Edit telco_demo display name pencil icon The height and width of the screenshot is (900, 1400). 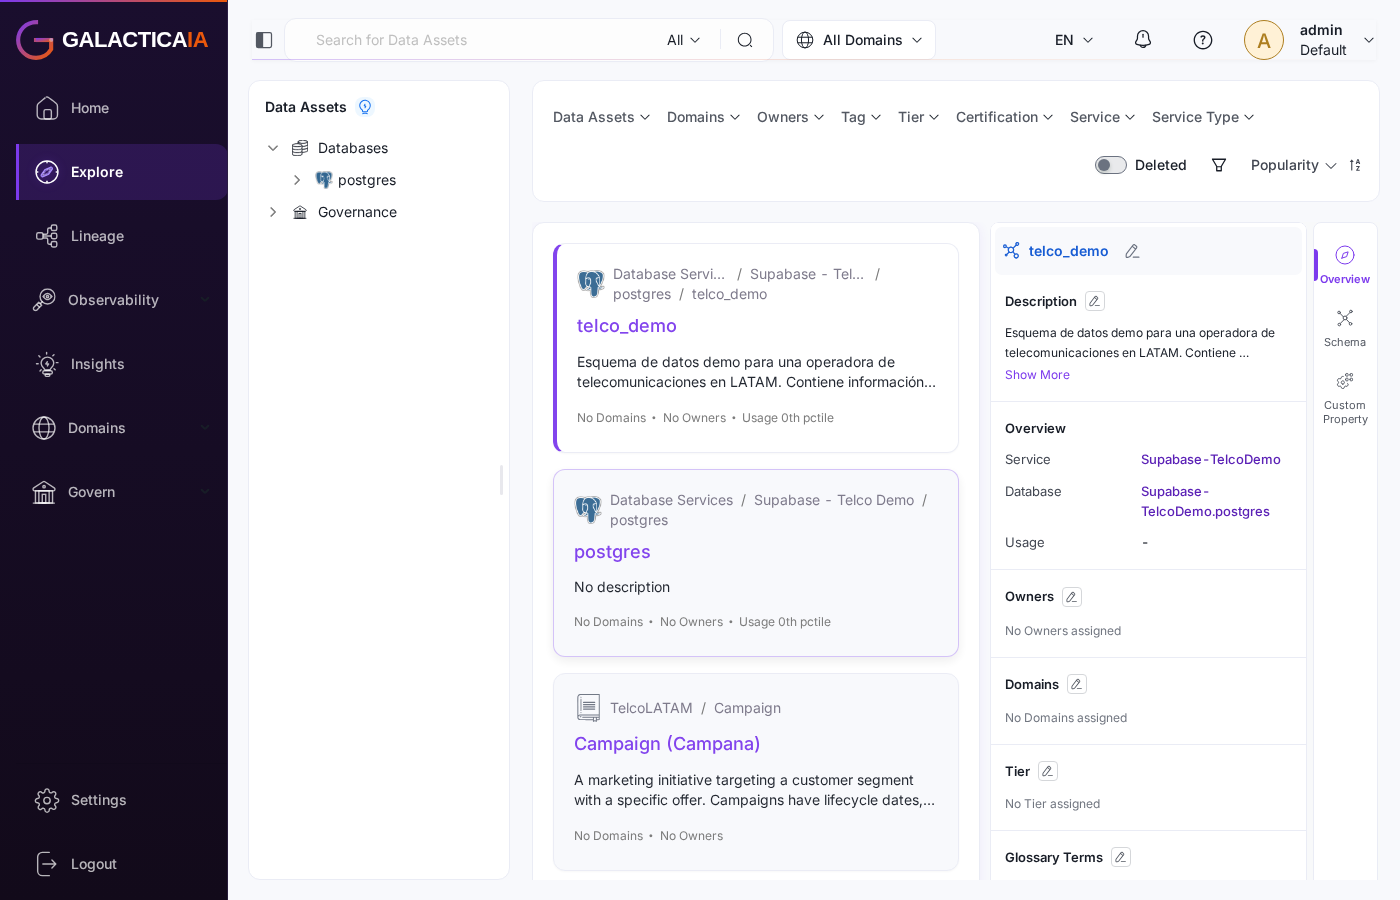[1132, 251]
